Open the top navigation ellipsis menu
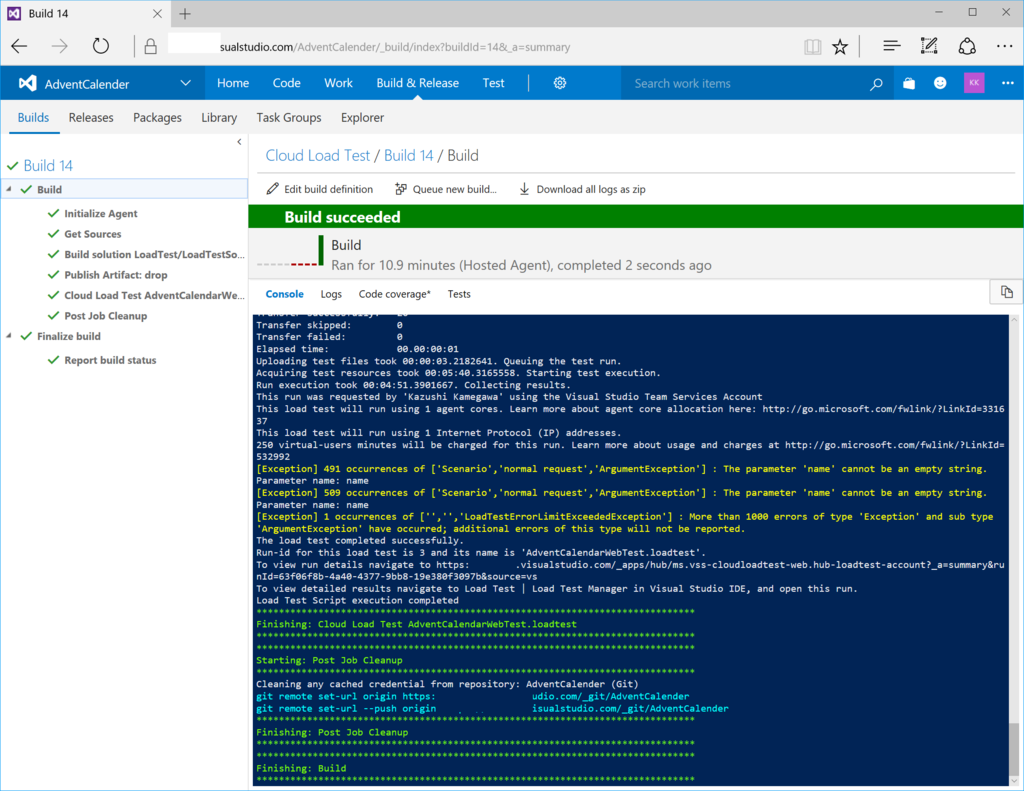 [x=1008, y=83]
